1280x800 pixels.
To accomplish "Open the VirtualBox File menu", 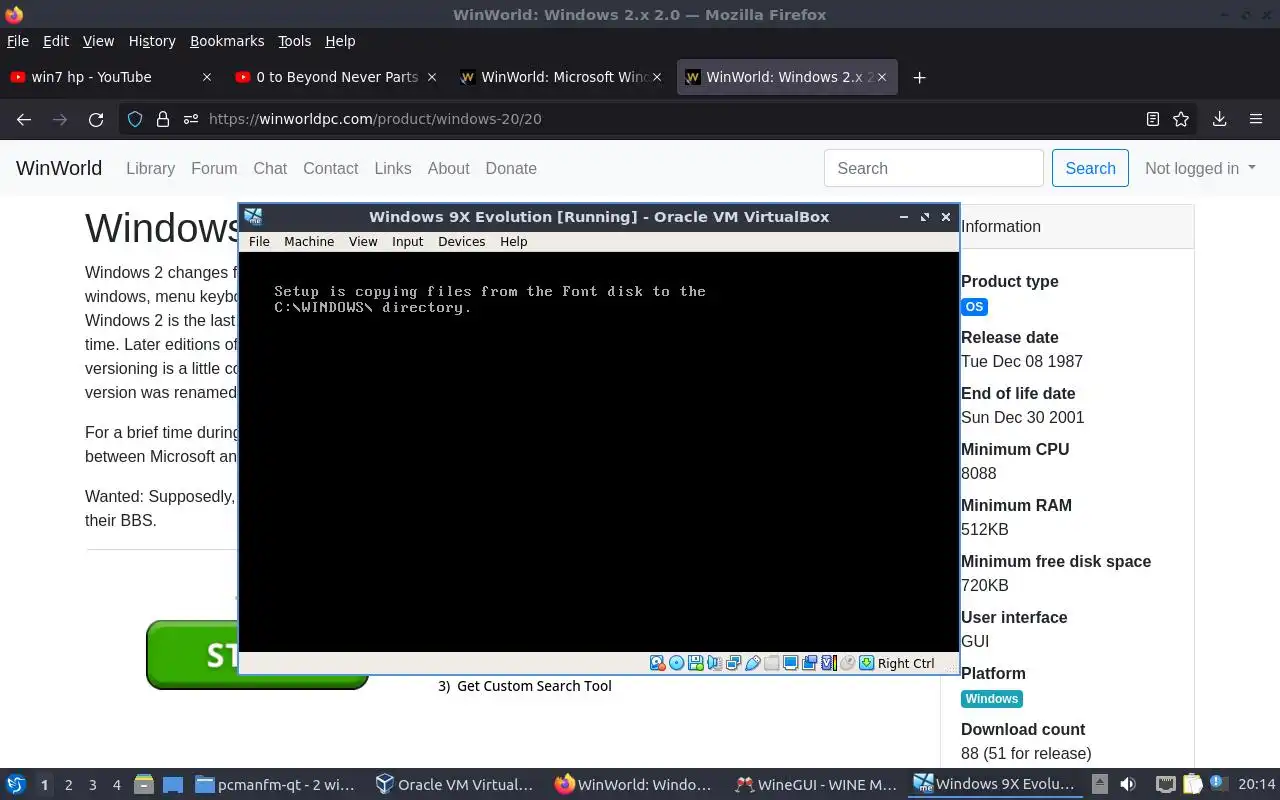I will click(259, 241).
